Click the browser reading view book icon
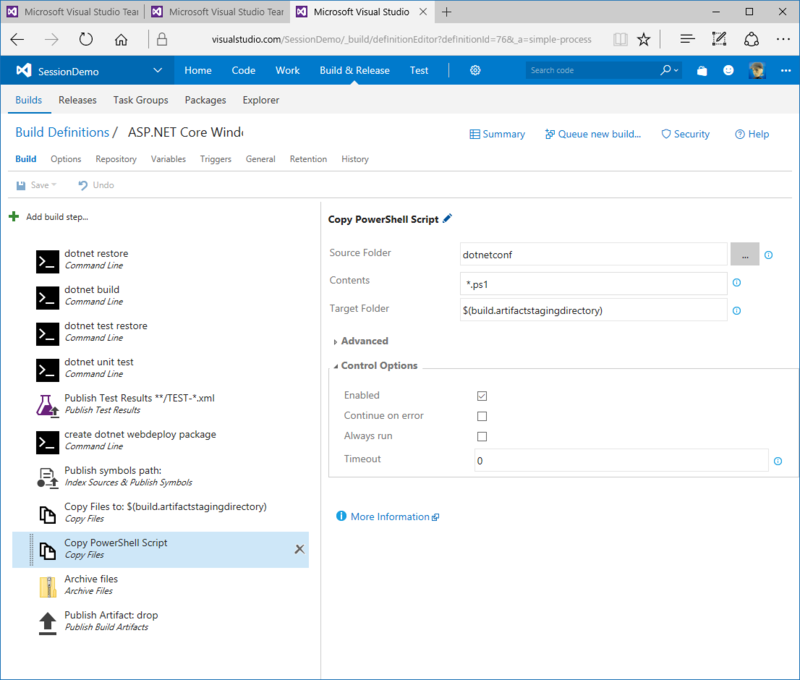 (x=620, y=39)
